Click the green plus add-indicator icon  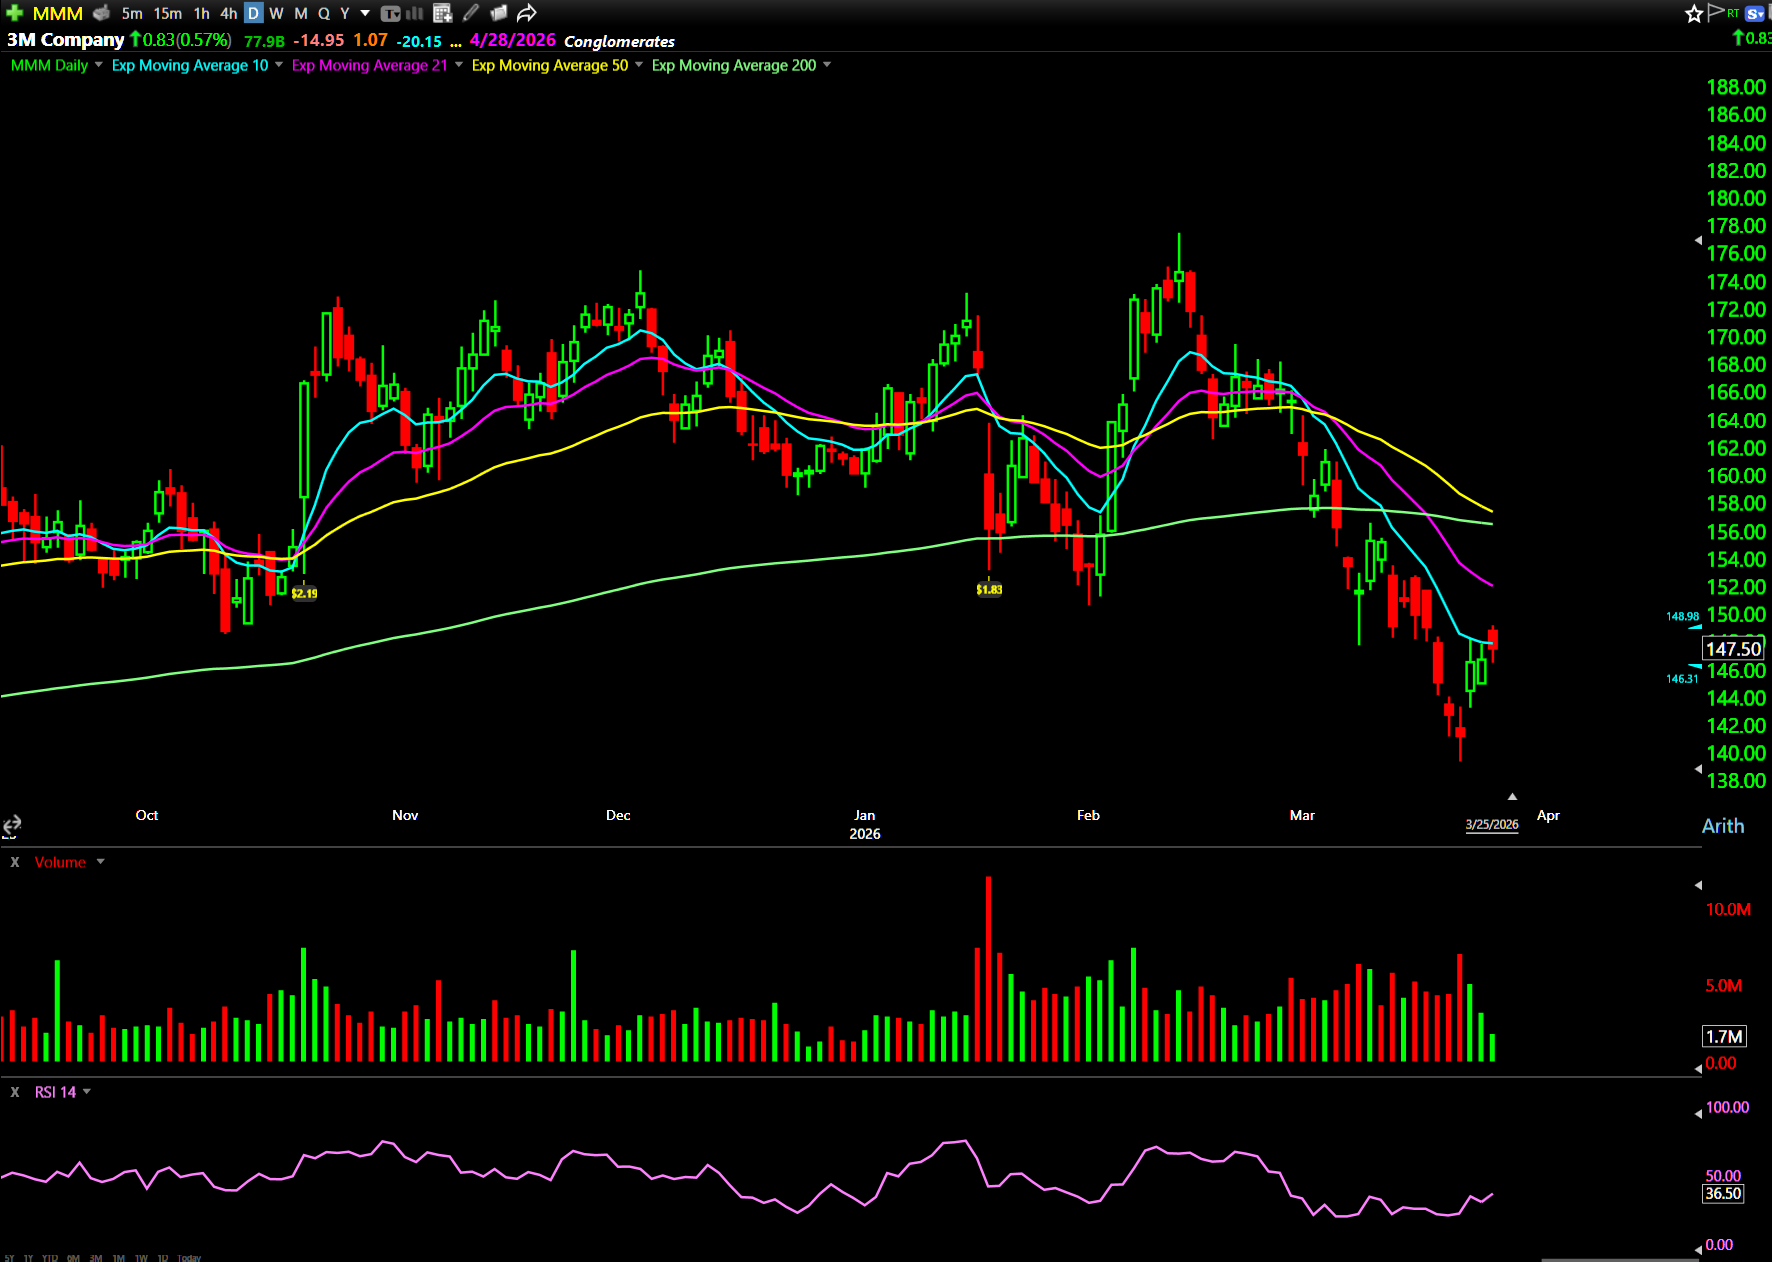pos(14,13)
